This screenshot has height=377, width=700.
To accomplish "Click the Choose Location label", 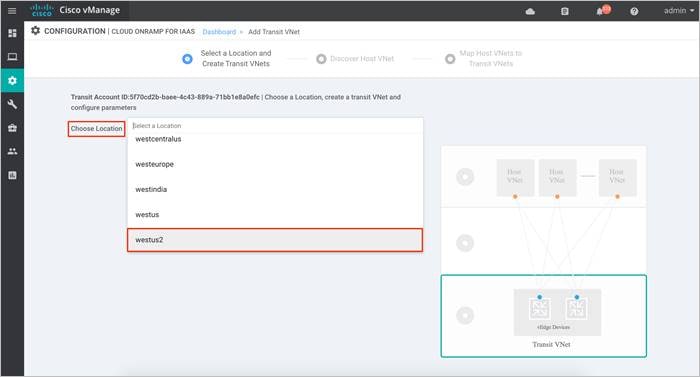I will pyautogui.click(x=96, y=129).
